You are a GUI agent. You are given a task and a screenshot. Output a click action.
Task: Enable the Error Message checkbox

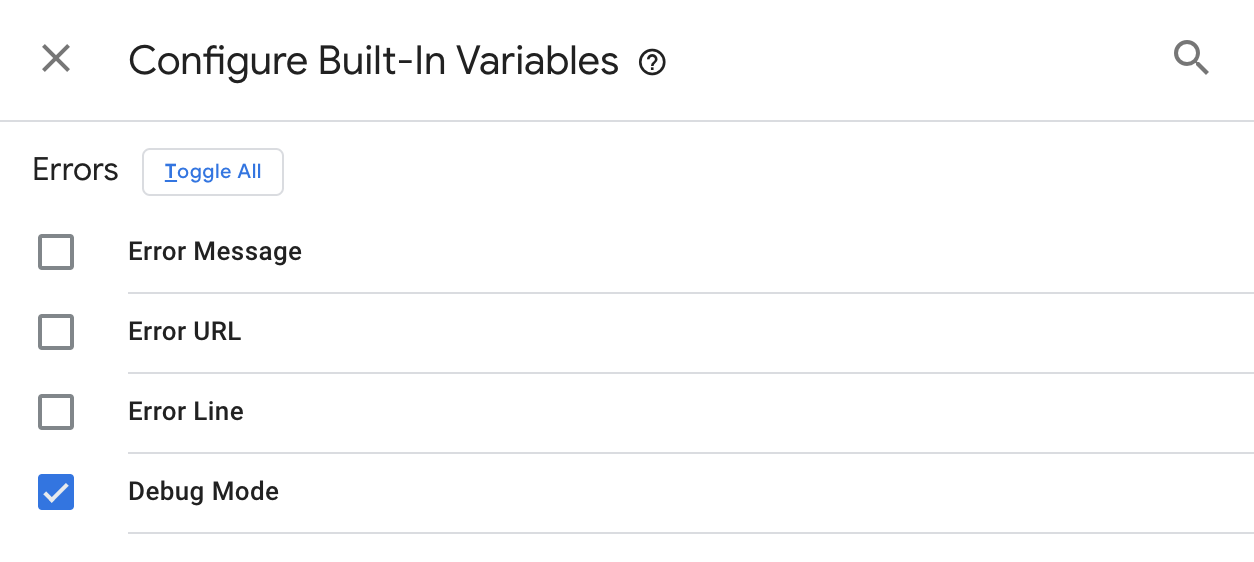click(56, 252)
